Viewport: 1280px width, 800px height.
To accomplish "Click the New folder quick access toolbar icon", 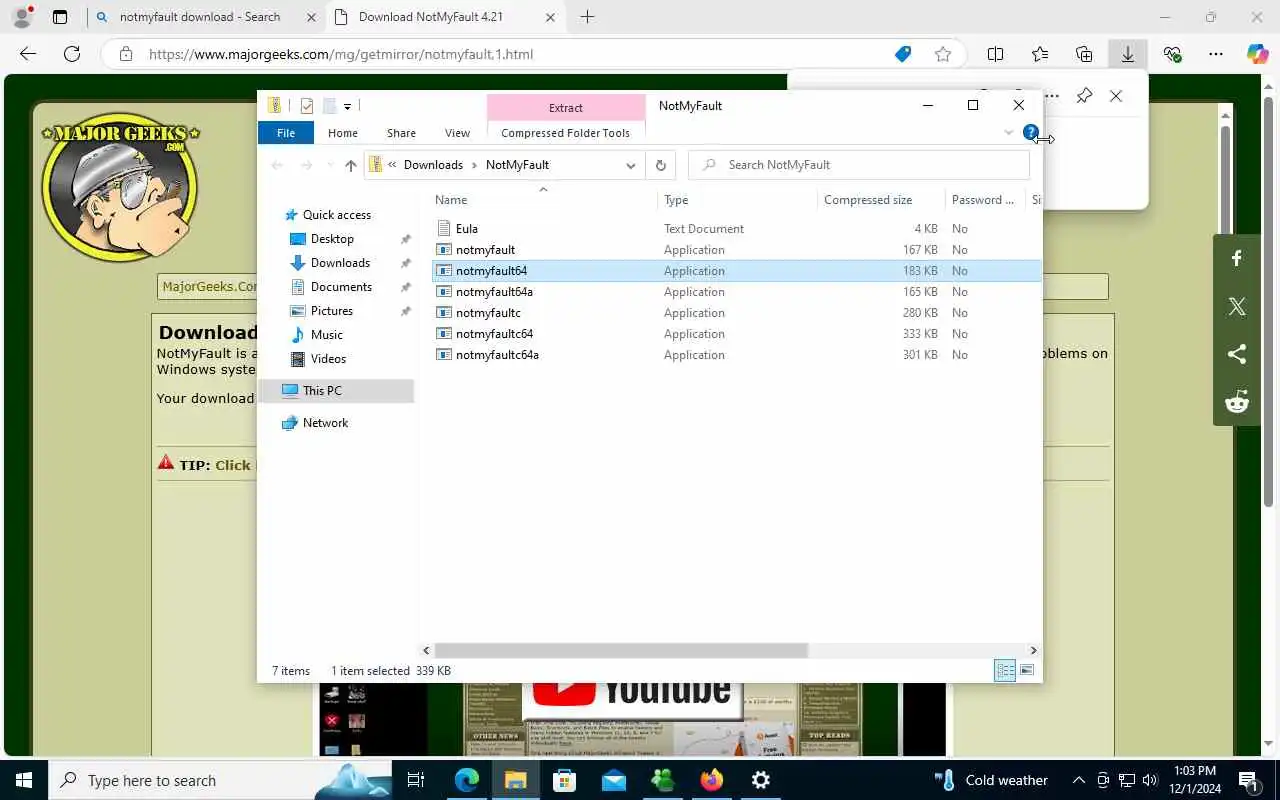I will tap(328, 106).
